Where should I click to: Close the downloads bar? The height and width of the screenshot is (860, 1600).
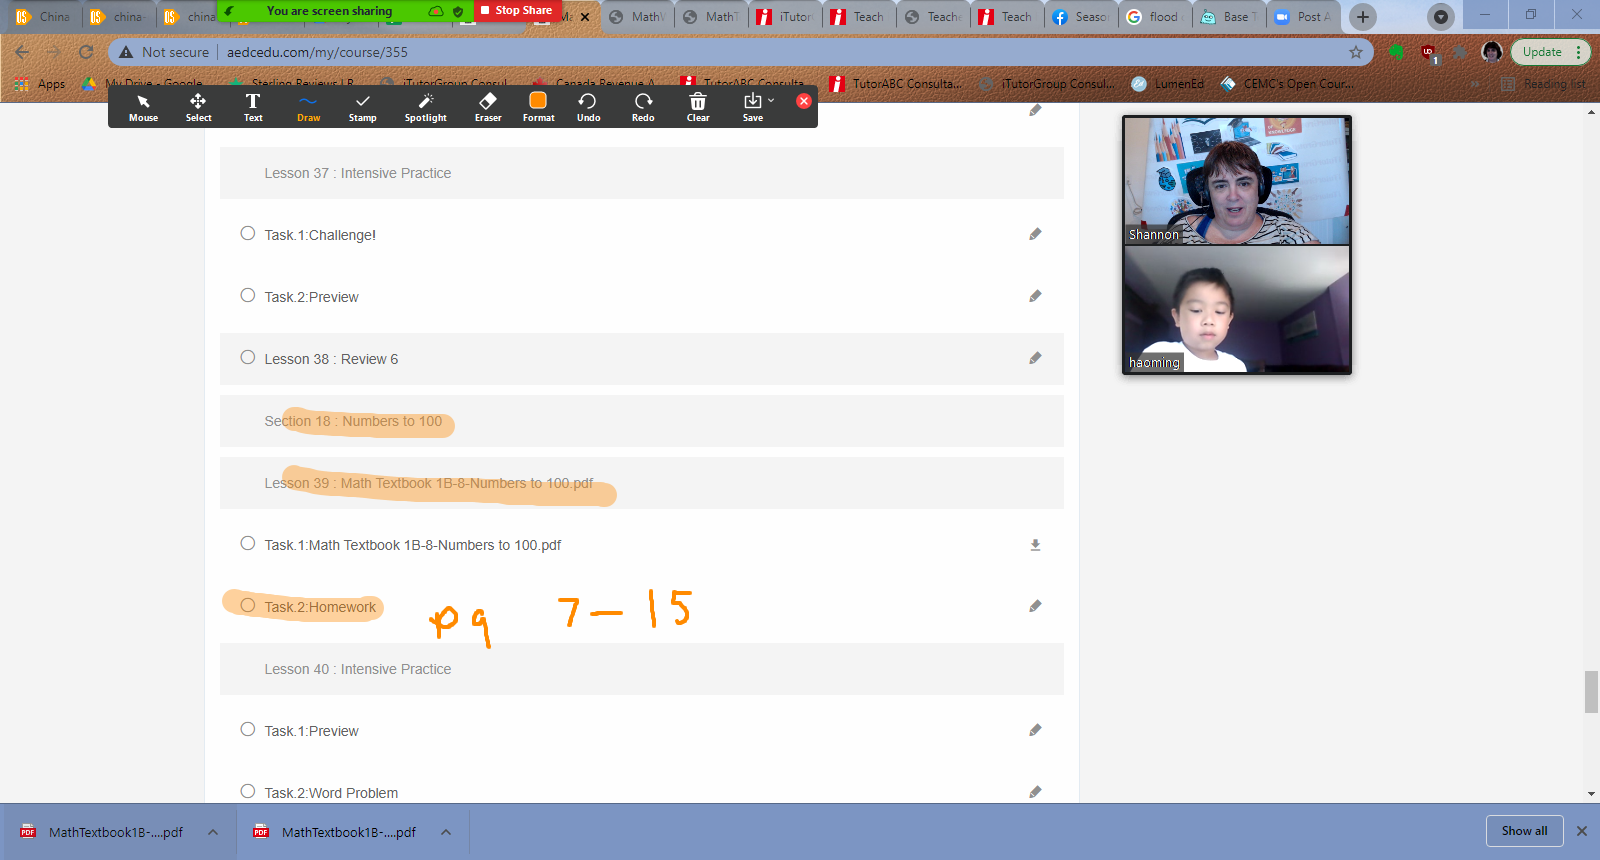point(1582,831)
